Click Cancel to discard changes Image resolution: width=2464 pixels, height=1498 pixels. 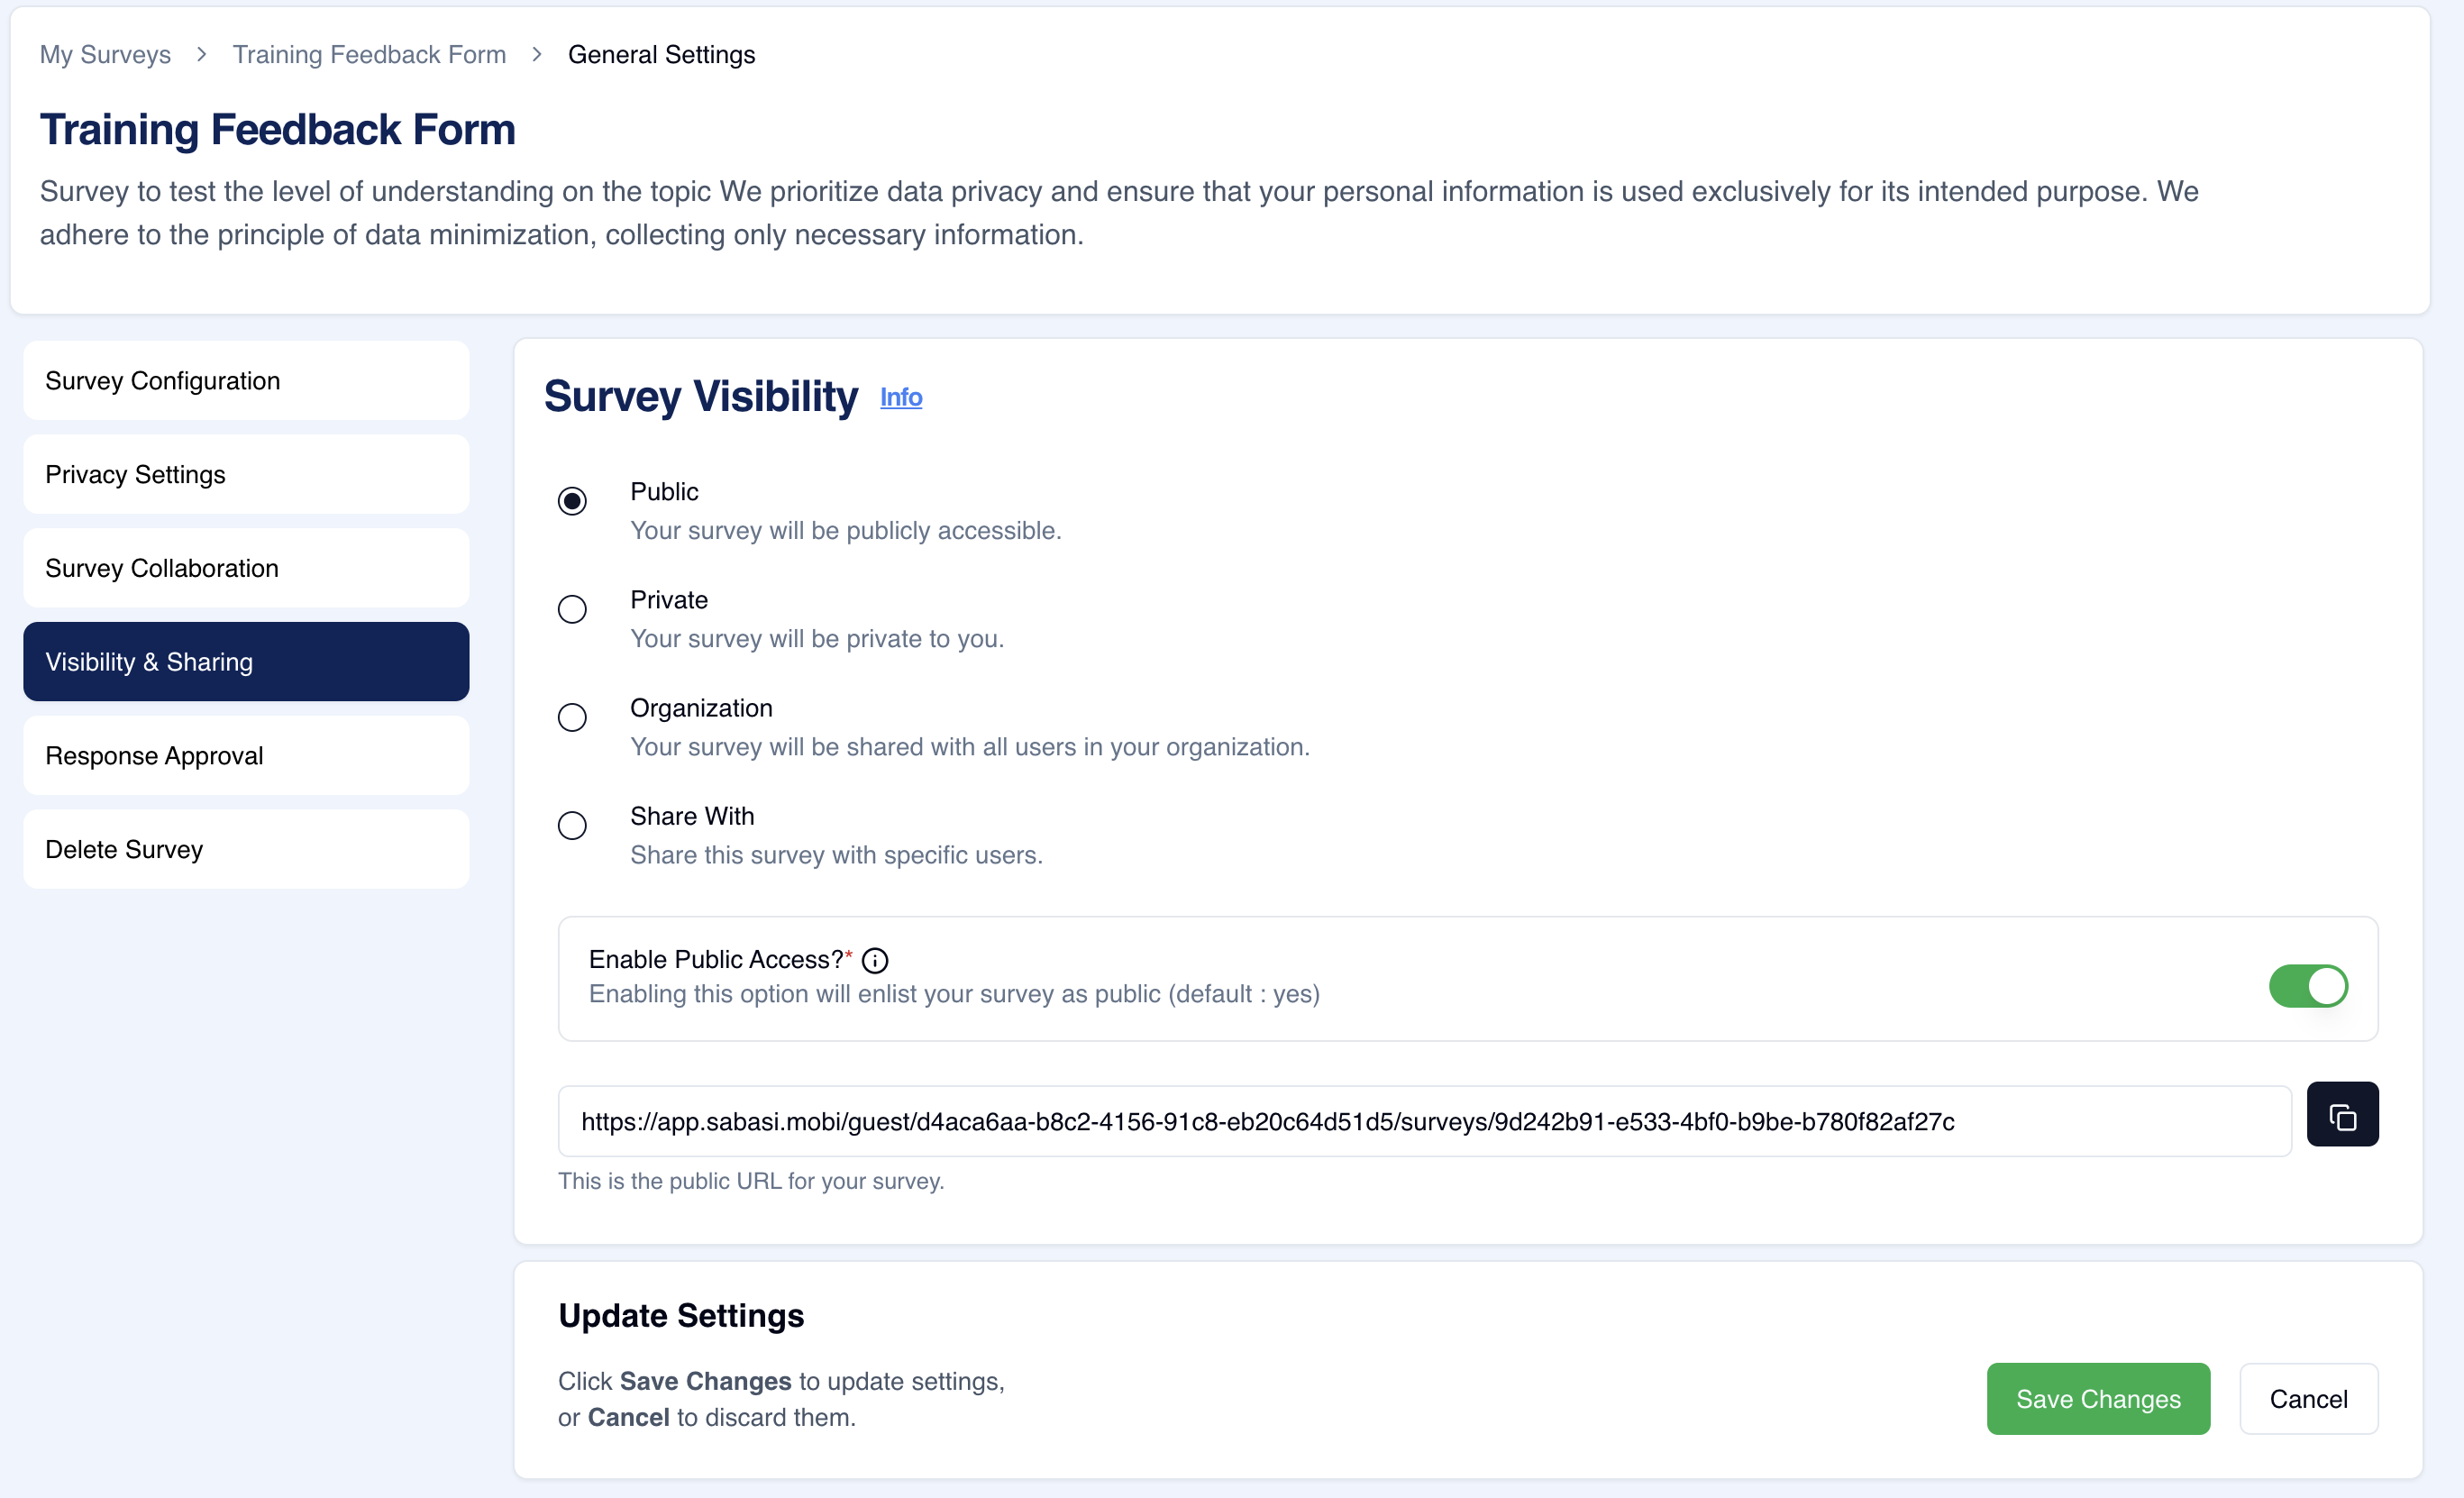[x=2309, y=1398]
